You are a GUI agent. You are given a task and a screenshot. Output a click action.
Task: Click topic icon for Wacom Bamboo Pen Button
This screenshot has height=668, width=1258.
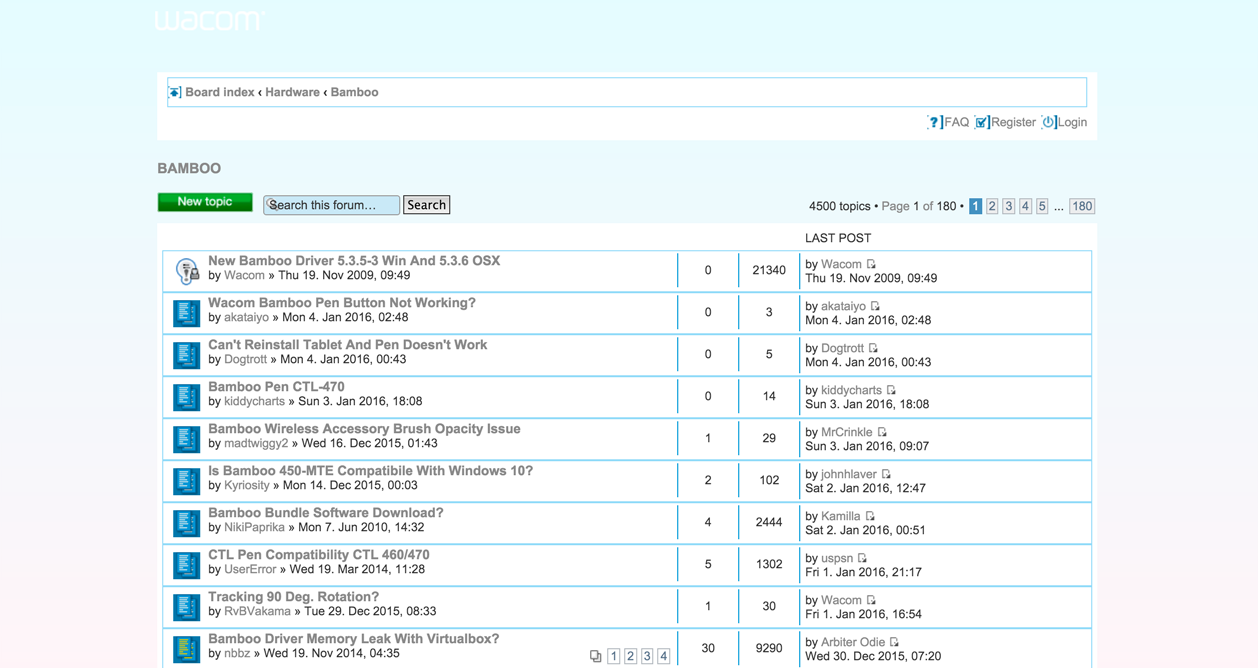click(187, 313)
